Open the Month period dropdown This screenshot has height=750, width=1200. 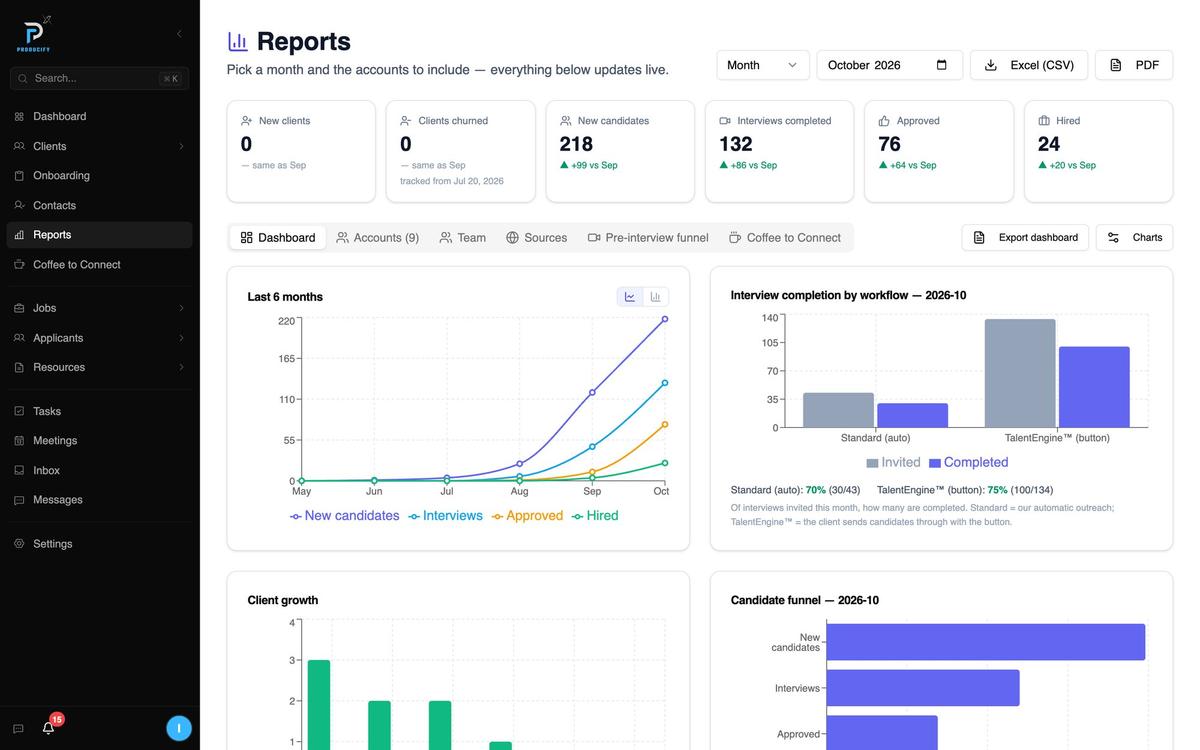(x=763, y=65)
